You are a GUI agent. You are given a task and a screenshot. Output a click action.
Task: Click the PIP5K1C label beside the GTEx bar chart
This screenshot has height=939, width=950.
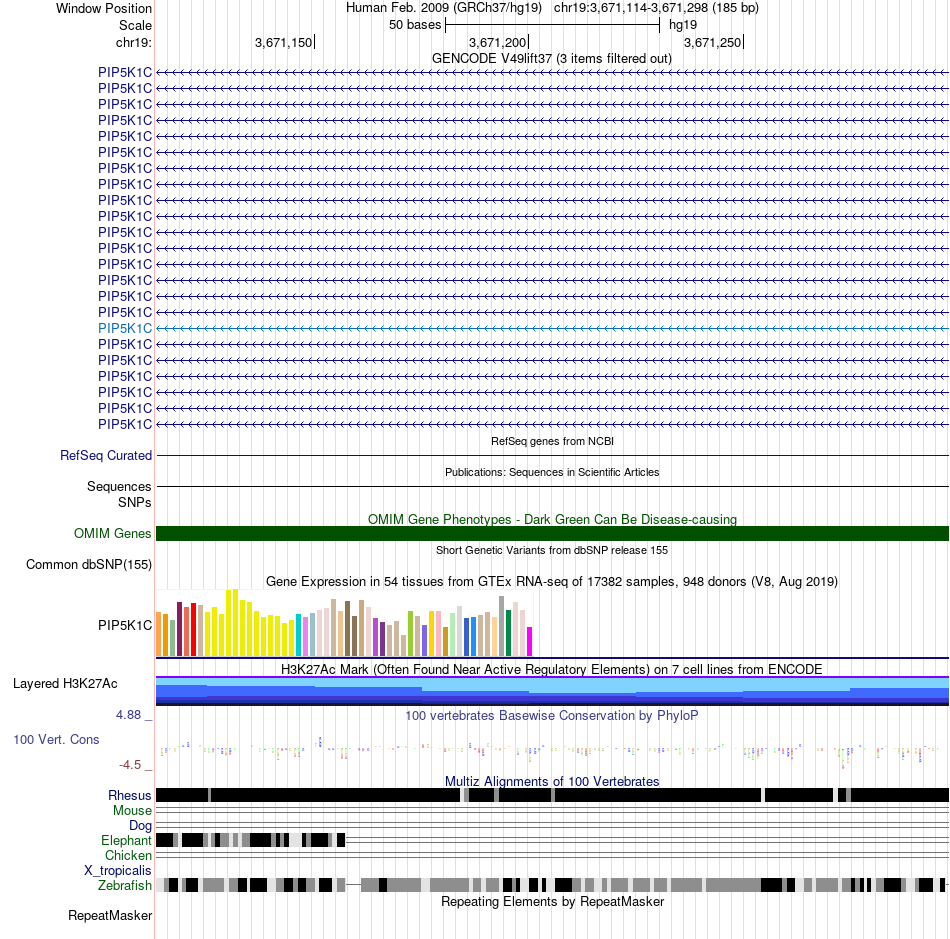tap(125, 625)
